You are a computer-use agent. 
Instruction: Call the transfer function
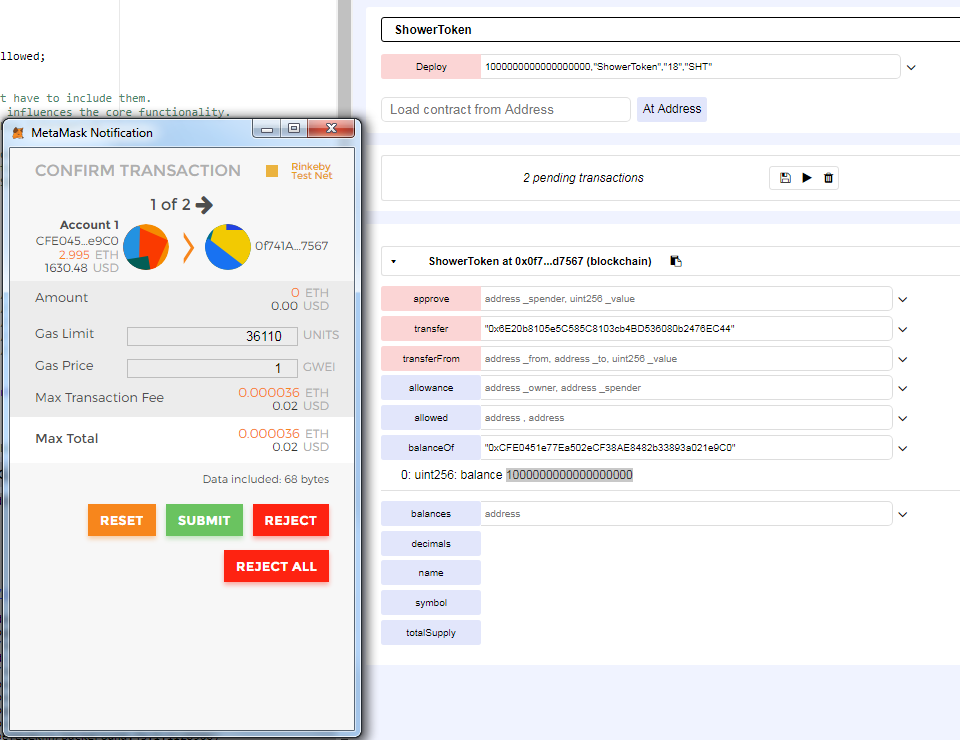[x=431, y=329]
